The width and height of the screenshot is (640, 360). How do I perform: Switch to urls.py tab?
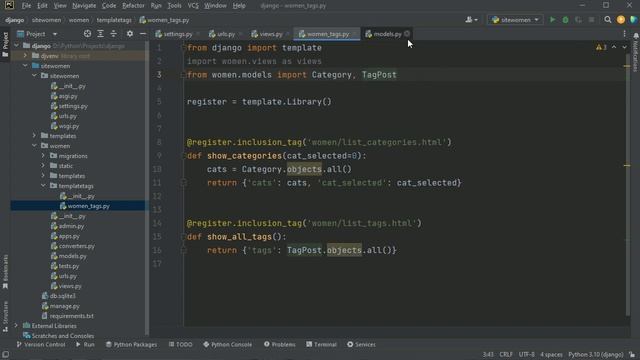coord(222,34)
